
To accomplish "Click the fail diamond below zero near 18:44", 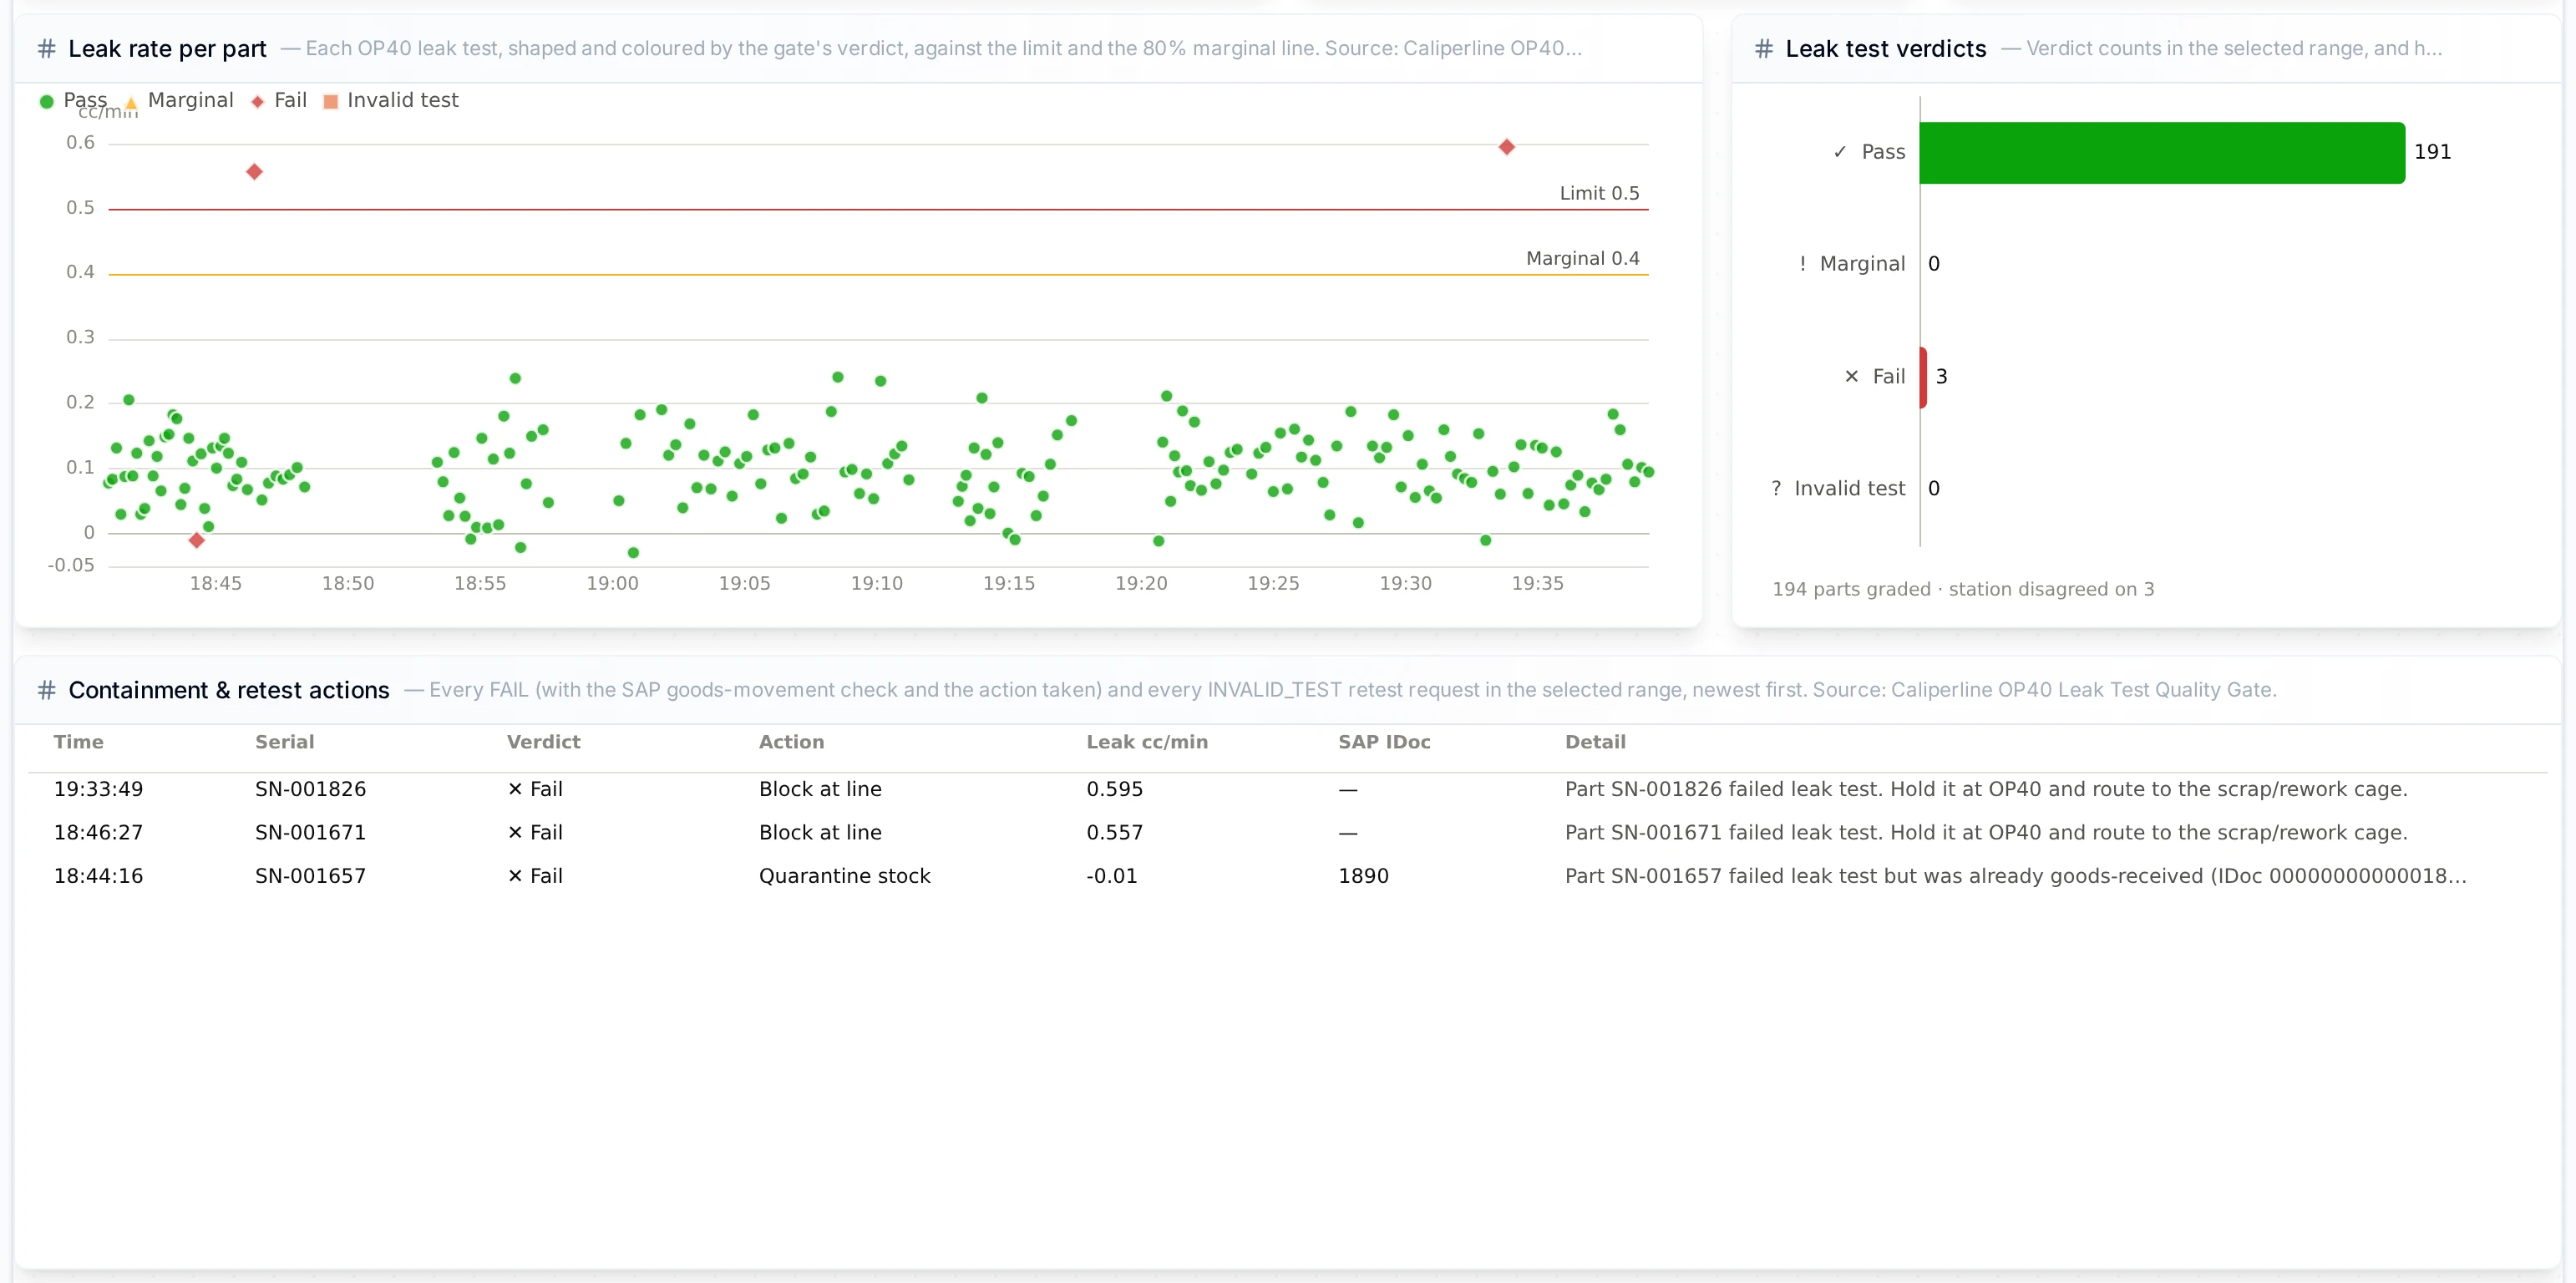I will [196, 540].
